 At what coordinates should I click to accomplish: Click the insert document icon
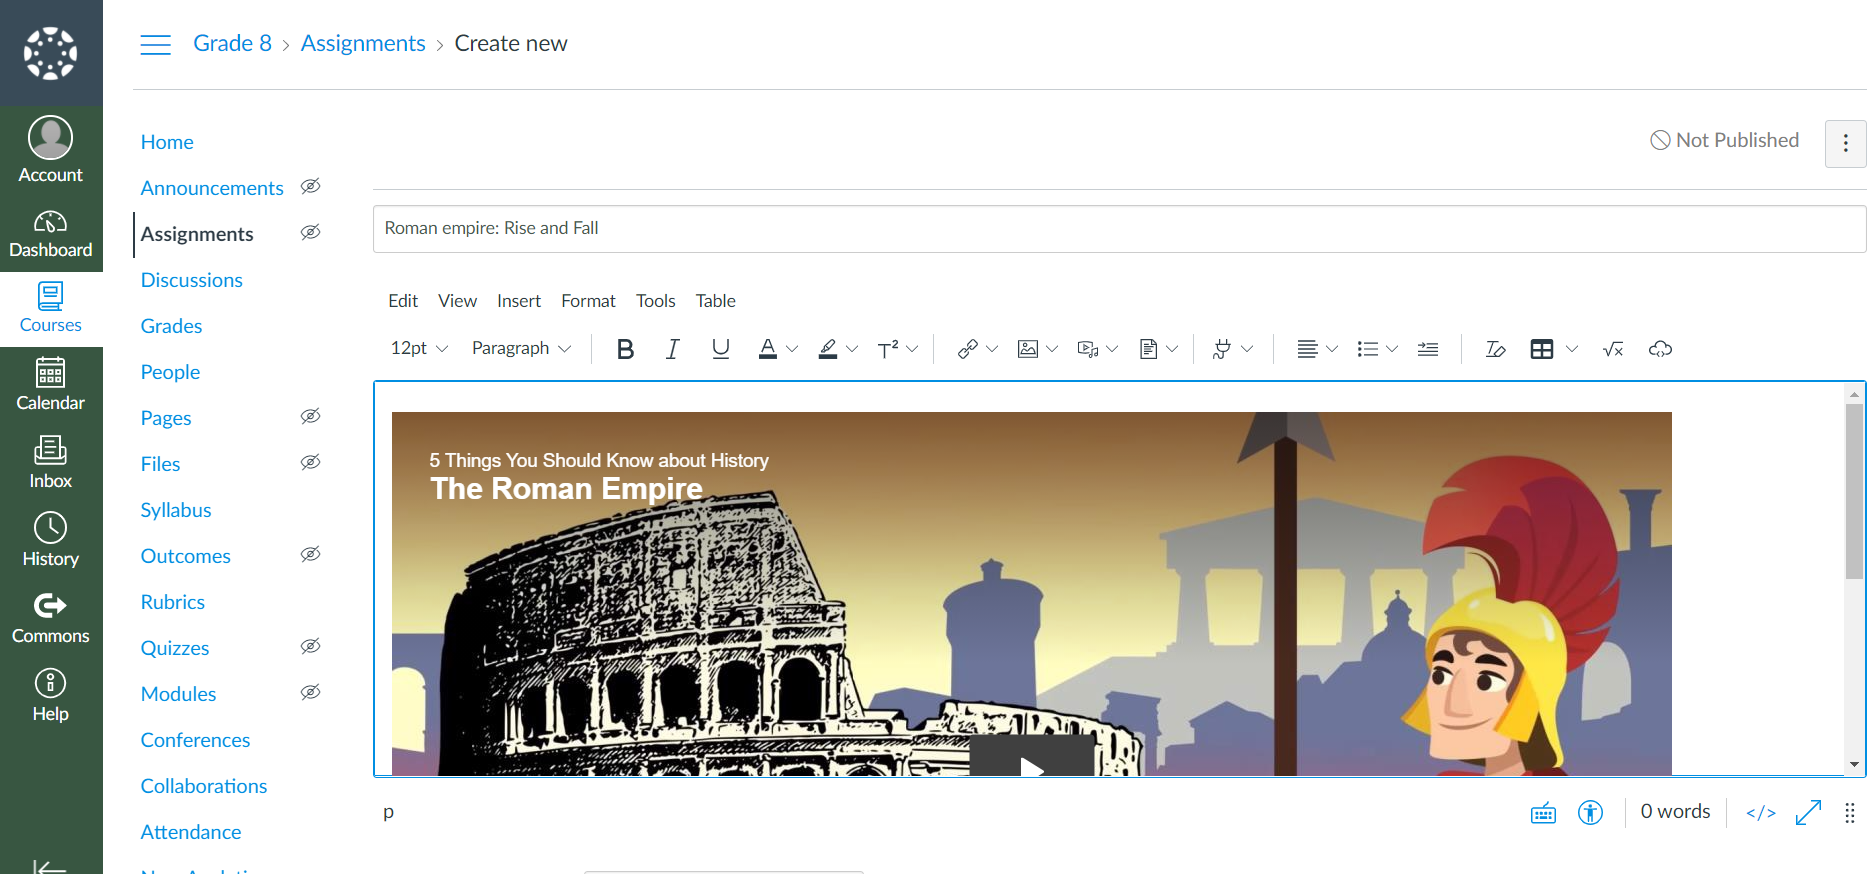[x=1148, y=349]
